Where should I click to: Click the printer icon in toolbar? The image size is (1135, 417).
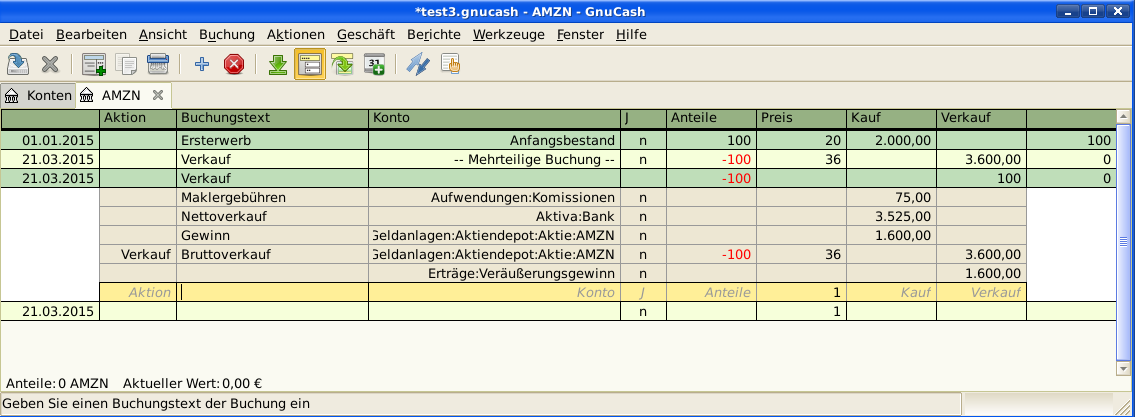[158, 65]
